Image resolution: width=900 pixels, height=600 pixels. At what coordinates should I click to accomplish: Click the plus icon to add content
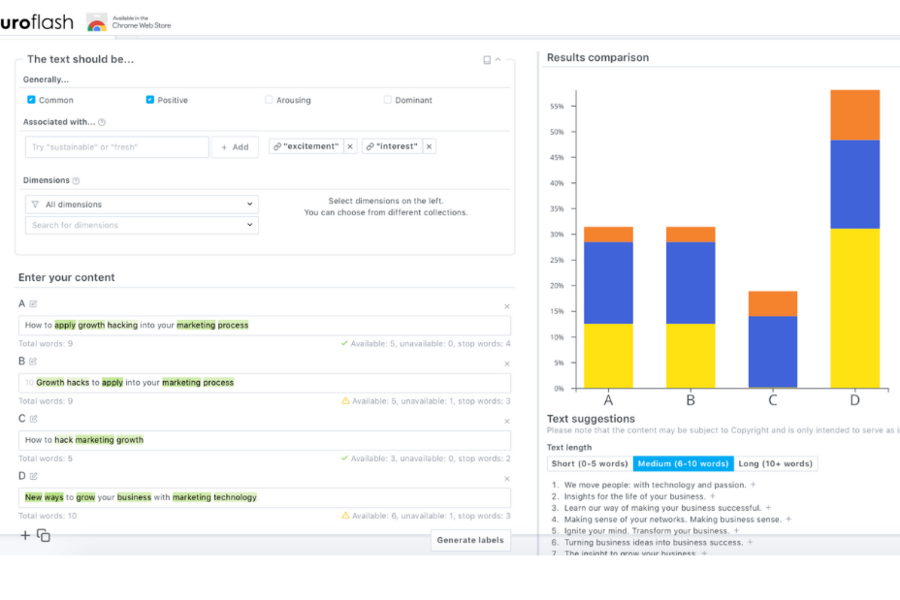[x=26, y=536]
